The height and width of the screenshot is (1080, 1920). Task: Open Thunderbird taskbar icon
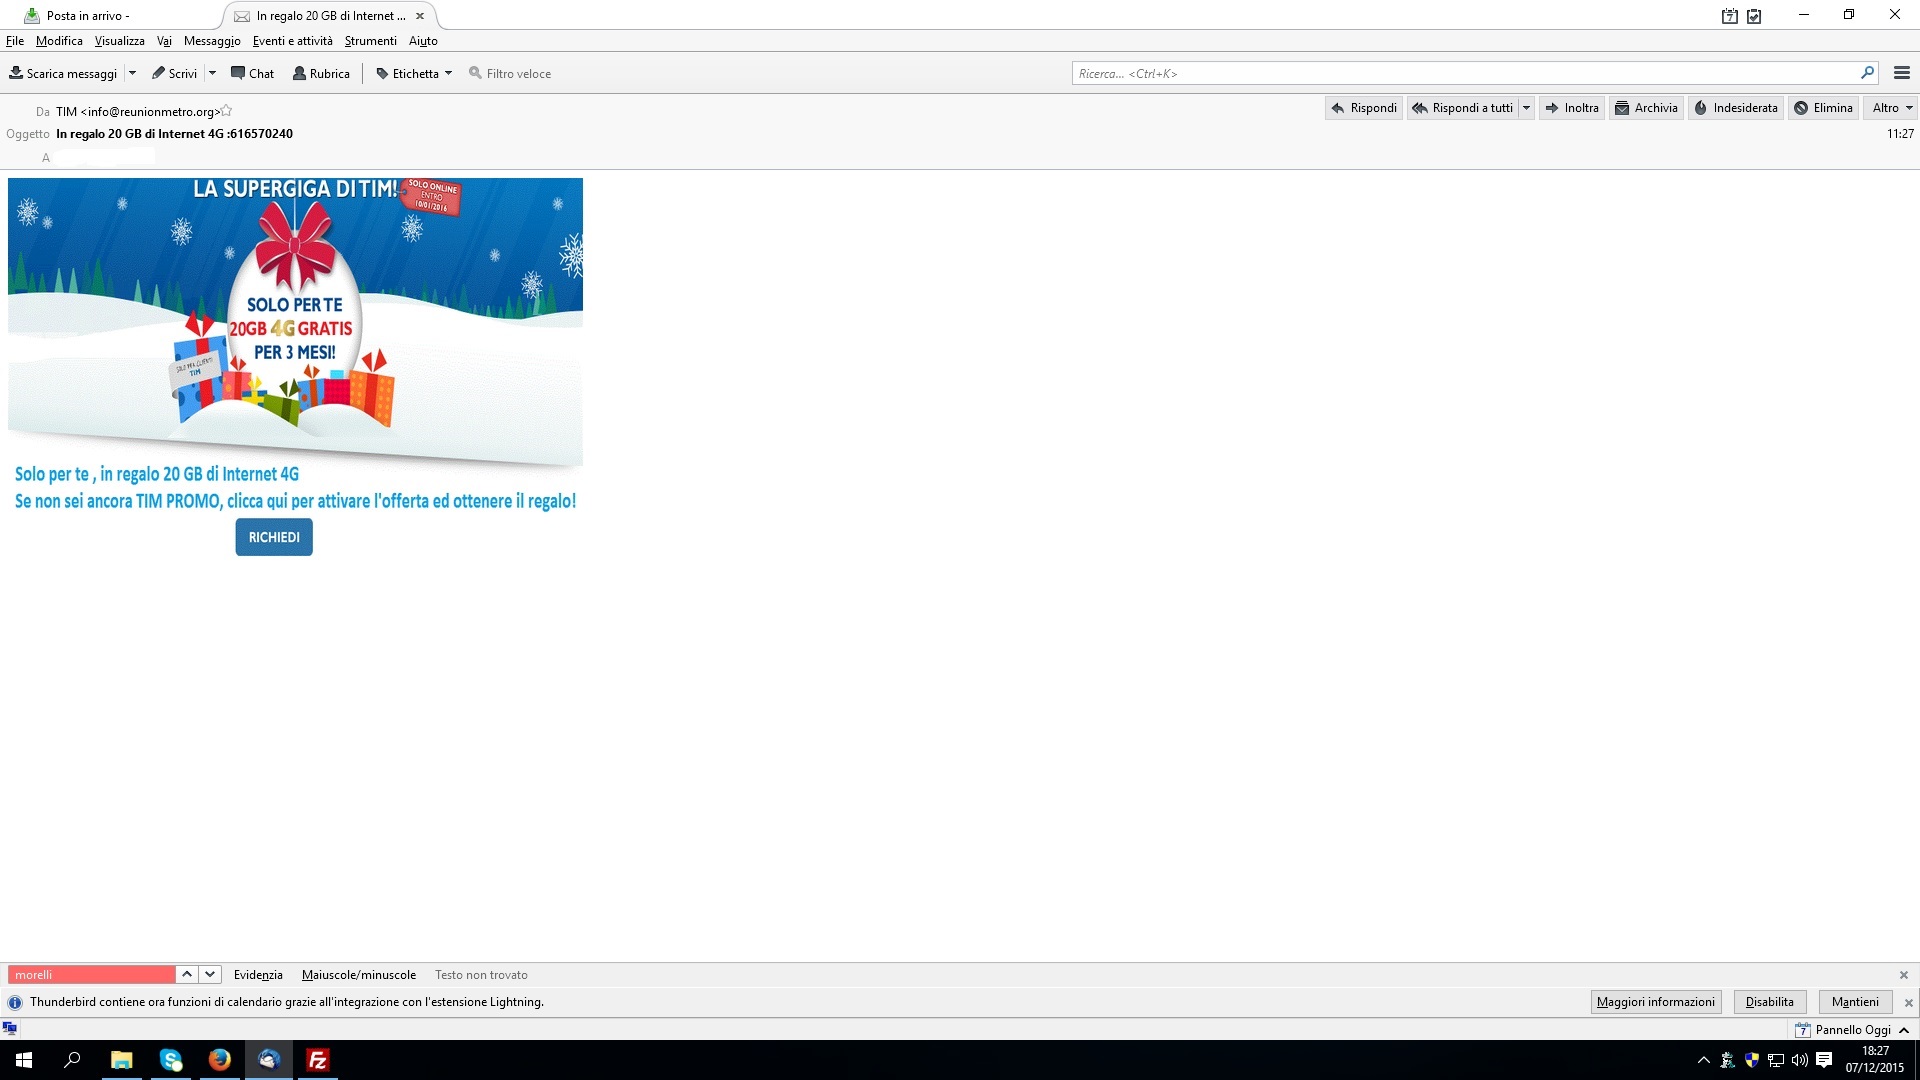[268, 1060]
